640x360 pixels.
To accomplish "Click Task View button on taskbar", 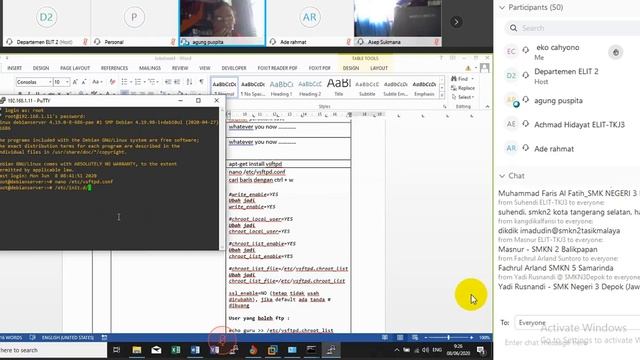I will coord(116,350).
